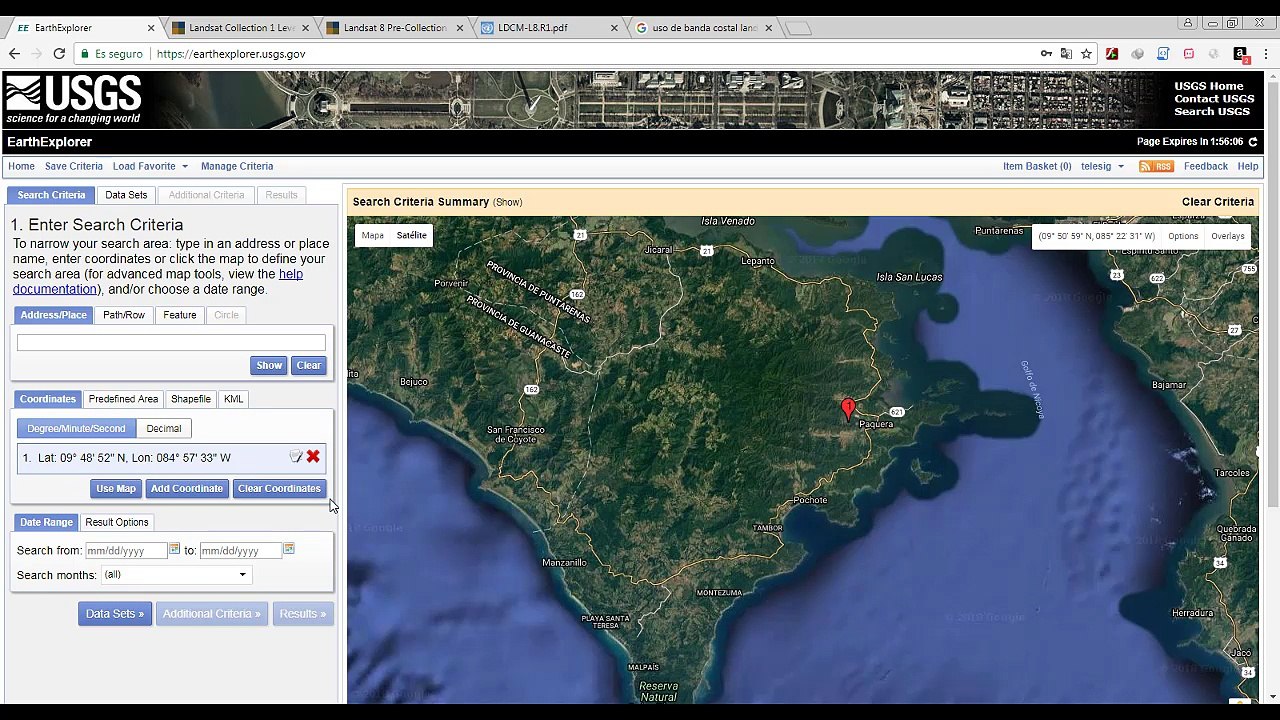
Task: Select the Search Criteria tab
Action: pos(51,195)
